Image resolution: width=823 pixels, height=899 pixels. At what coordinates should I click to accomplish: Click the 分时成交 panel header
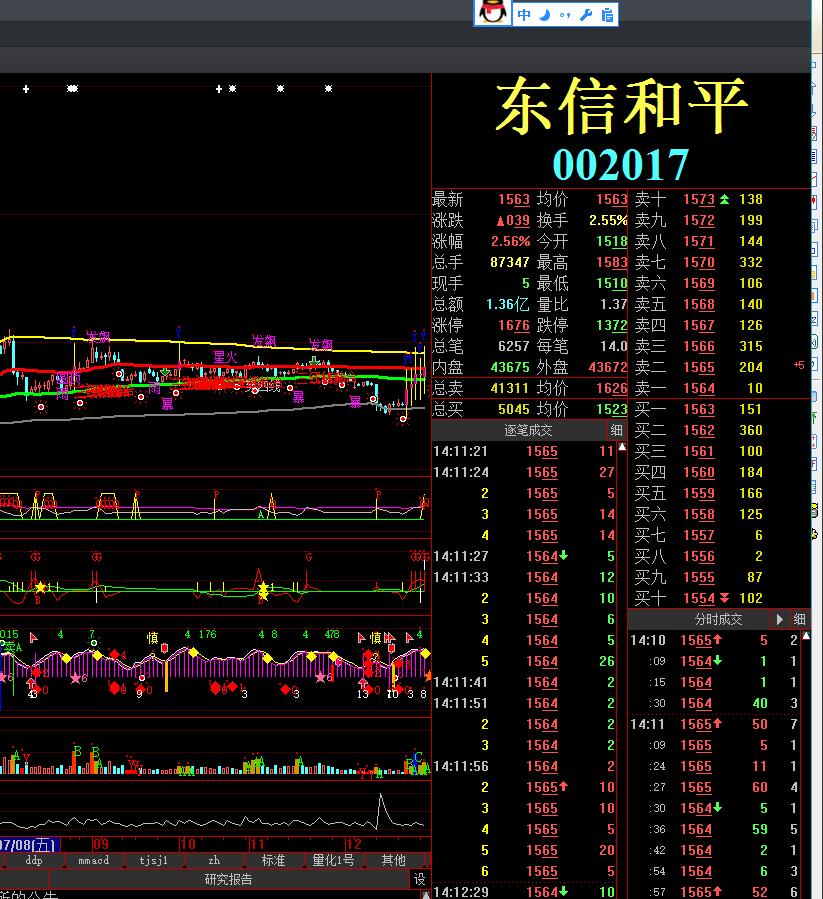pos(718,619)
